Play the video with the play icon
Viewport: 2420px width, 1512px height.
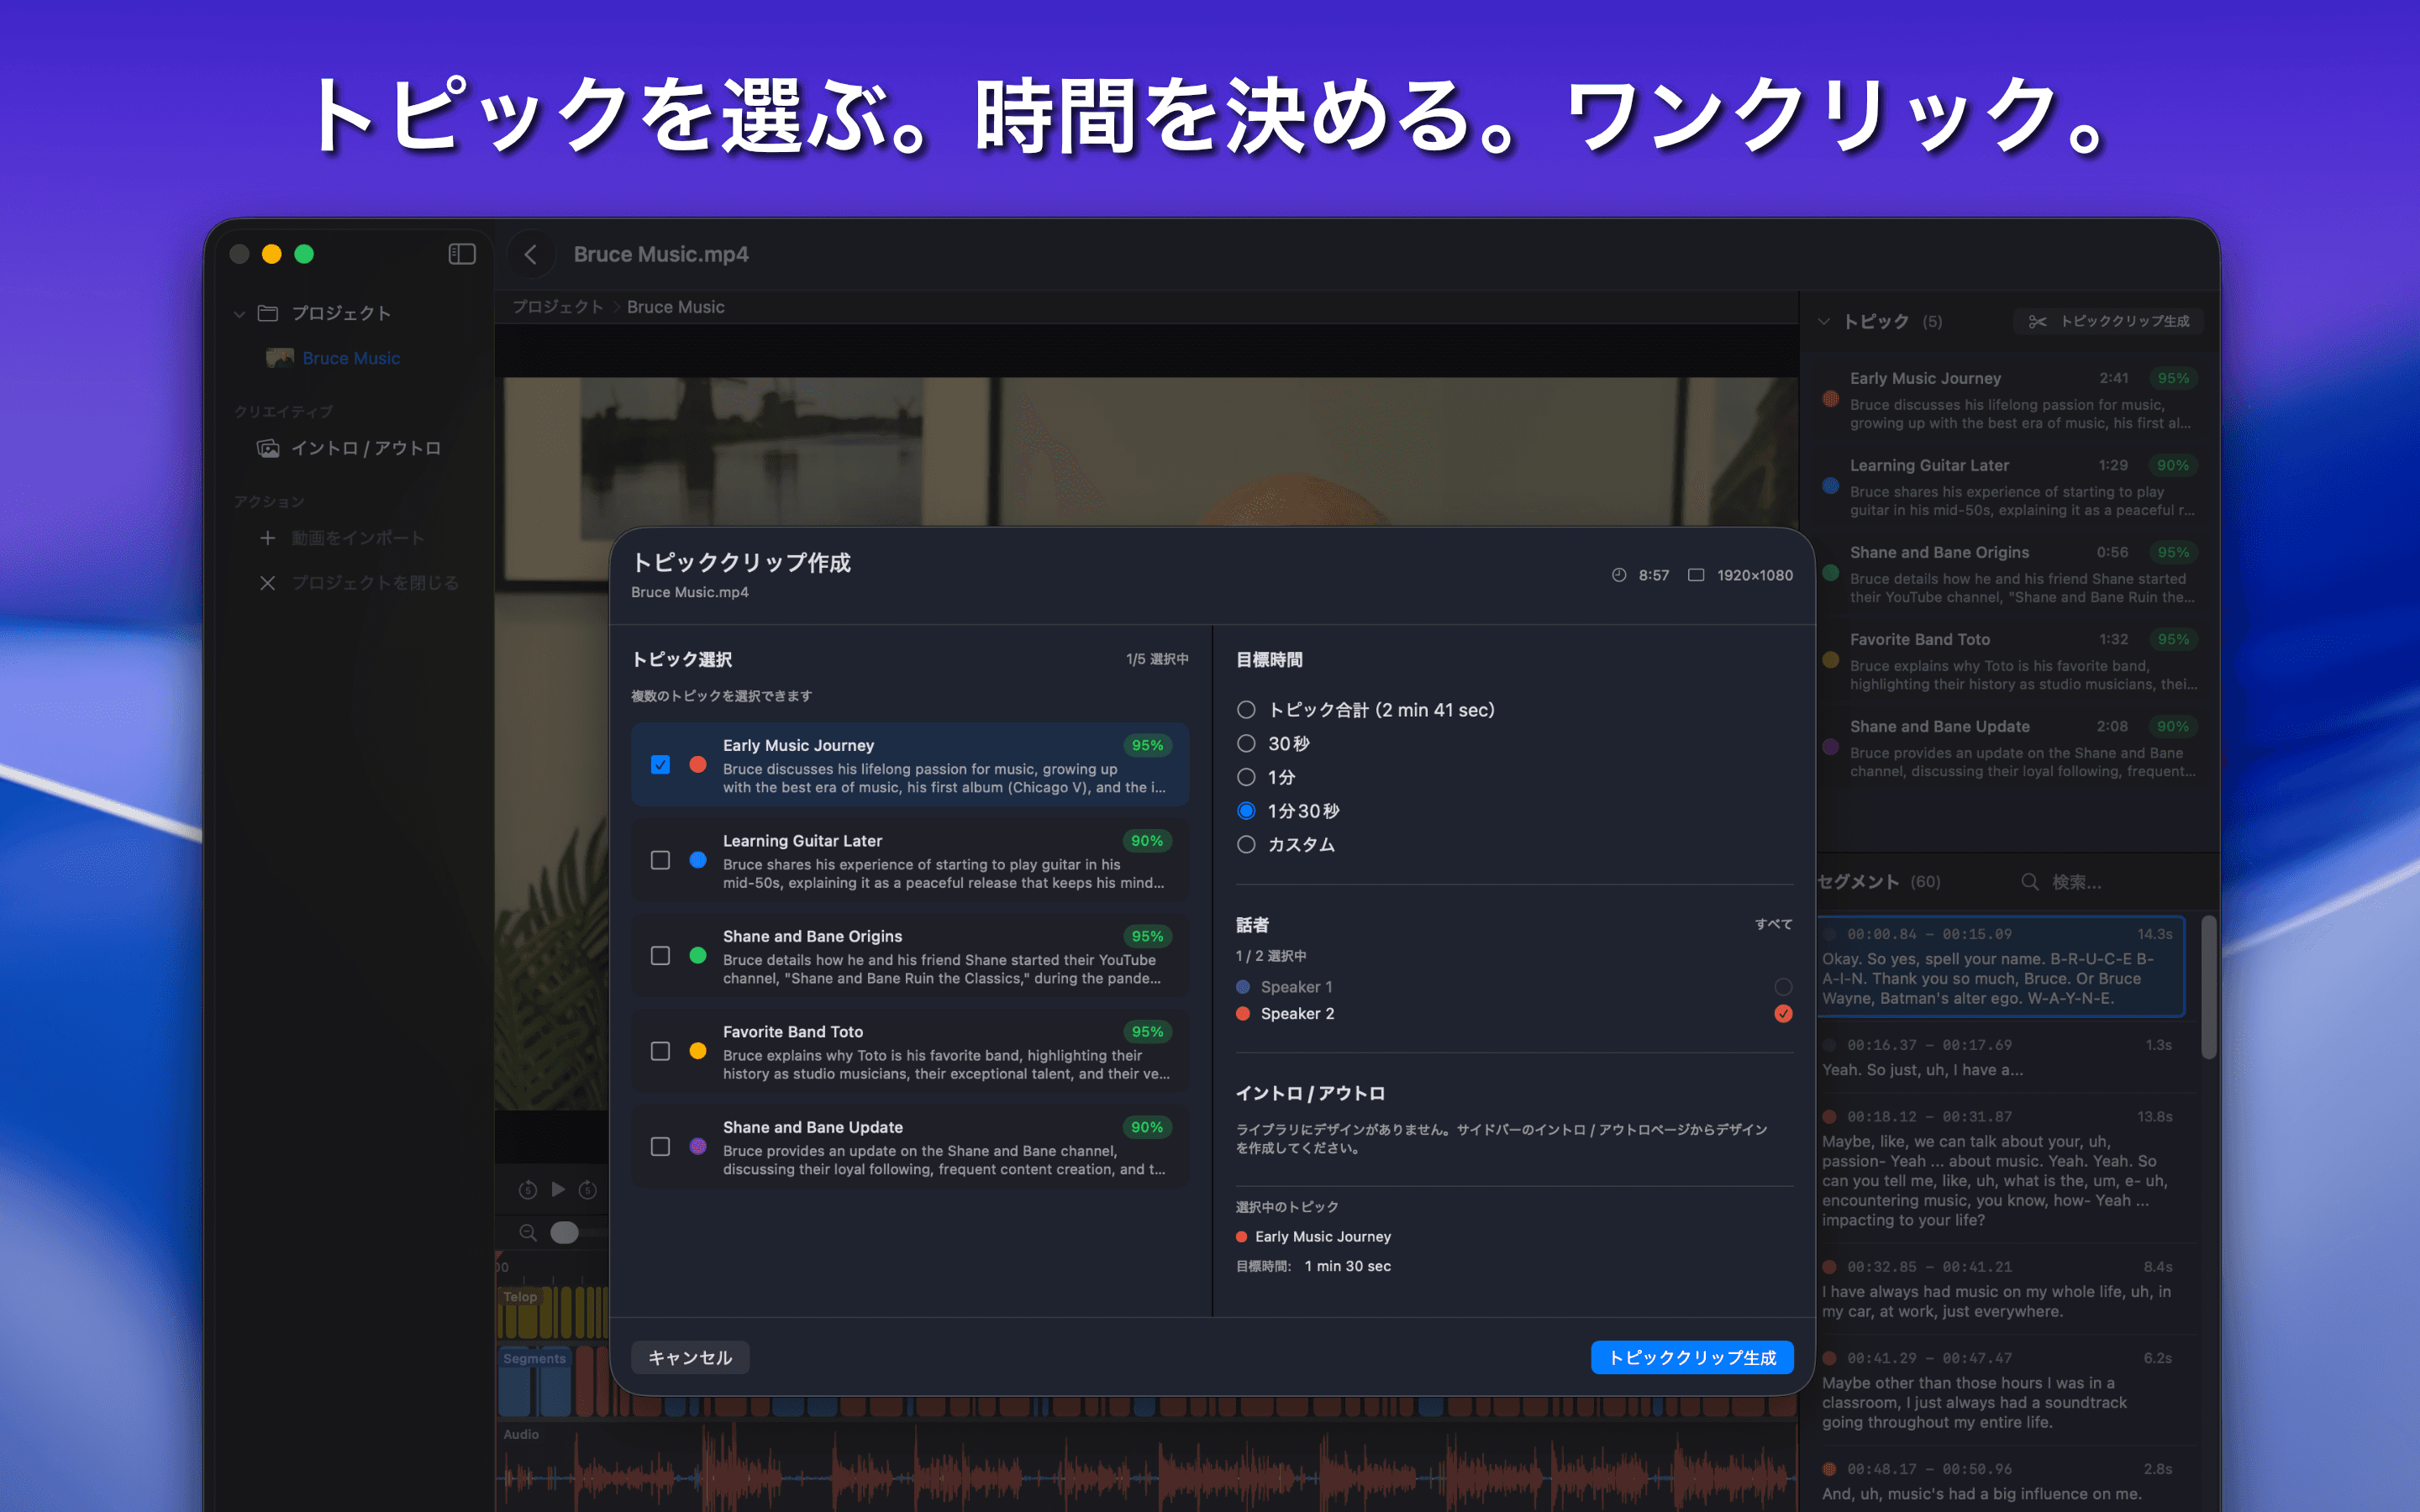(559, 1189)
